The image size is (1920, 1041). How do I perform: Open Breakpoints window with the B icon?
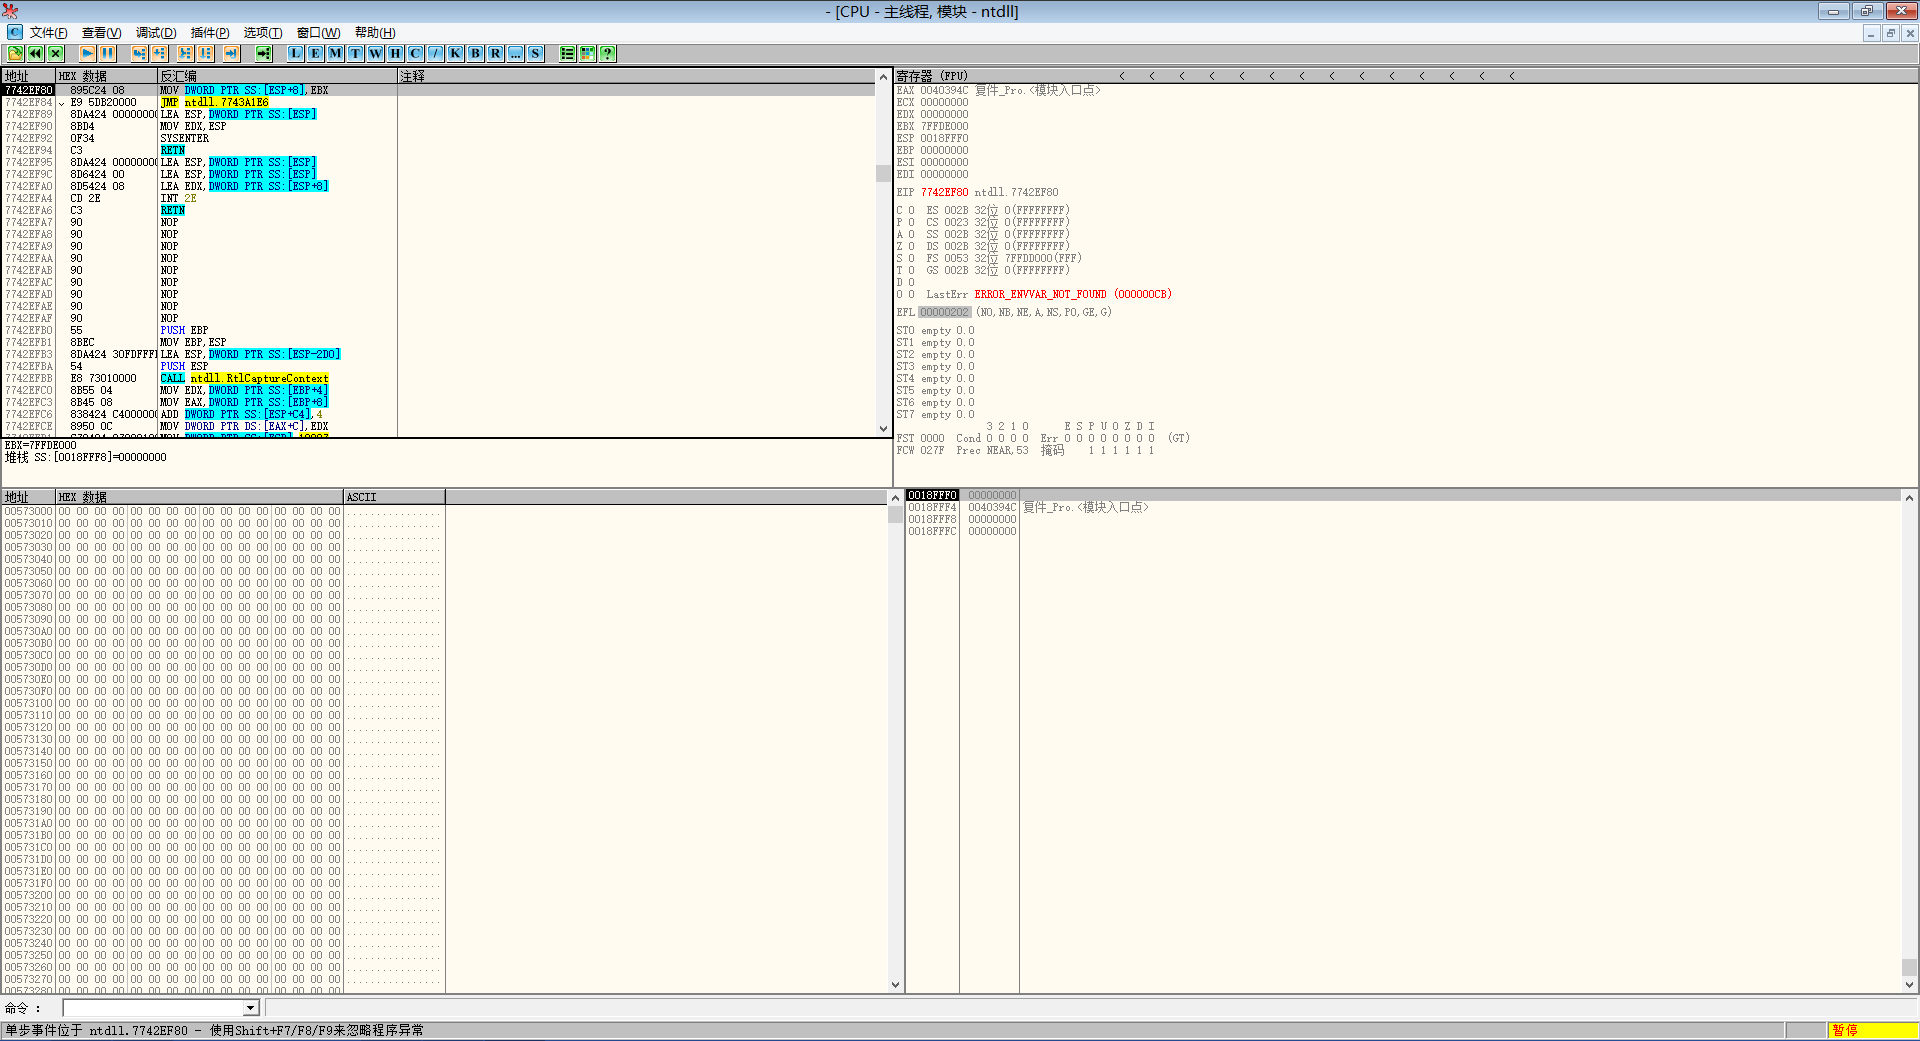click(475, 54)
